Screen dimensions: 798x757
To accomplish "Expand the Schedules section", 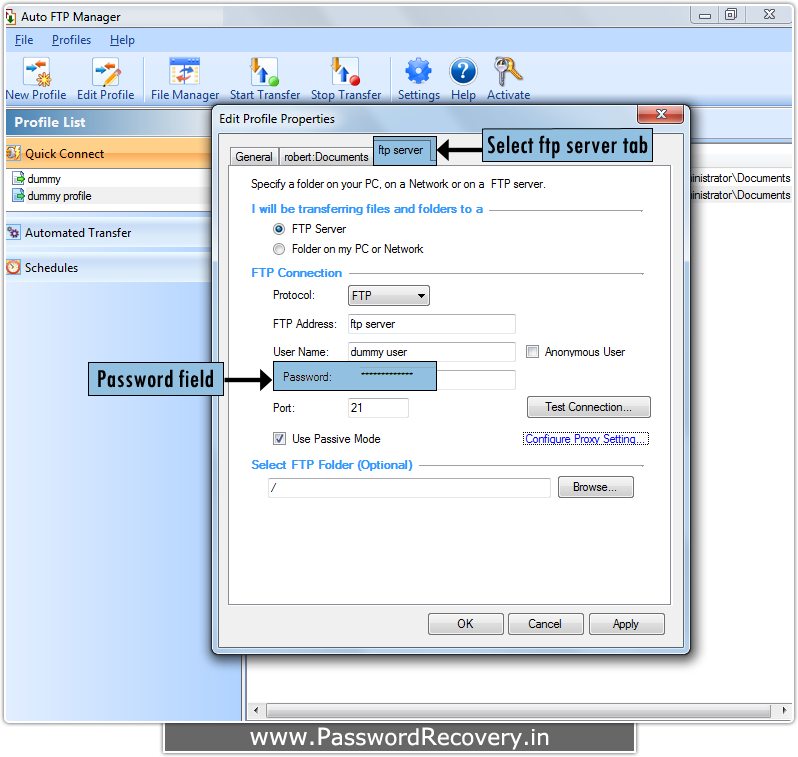I will click(109, 267).
